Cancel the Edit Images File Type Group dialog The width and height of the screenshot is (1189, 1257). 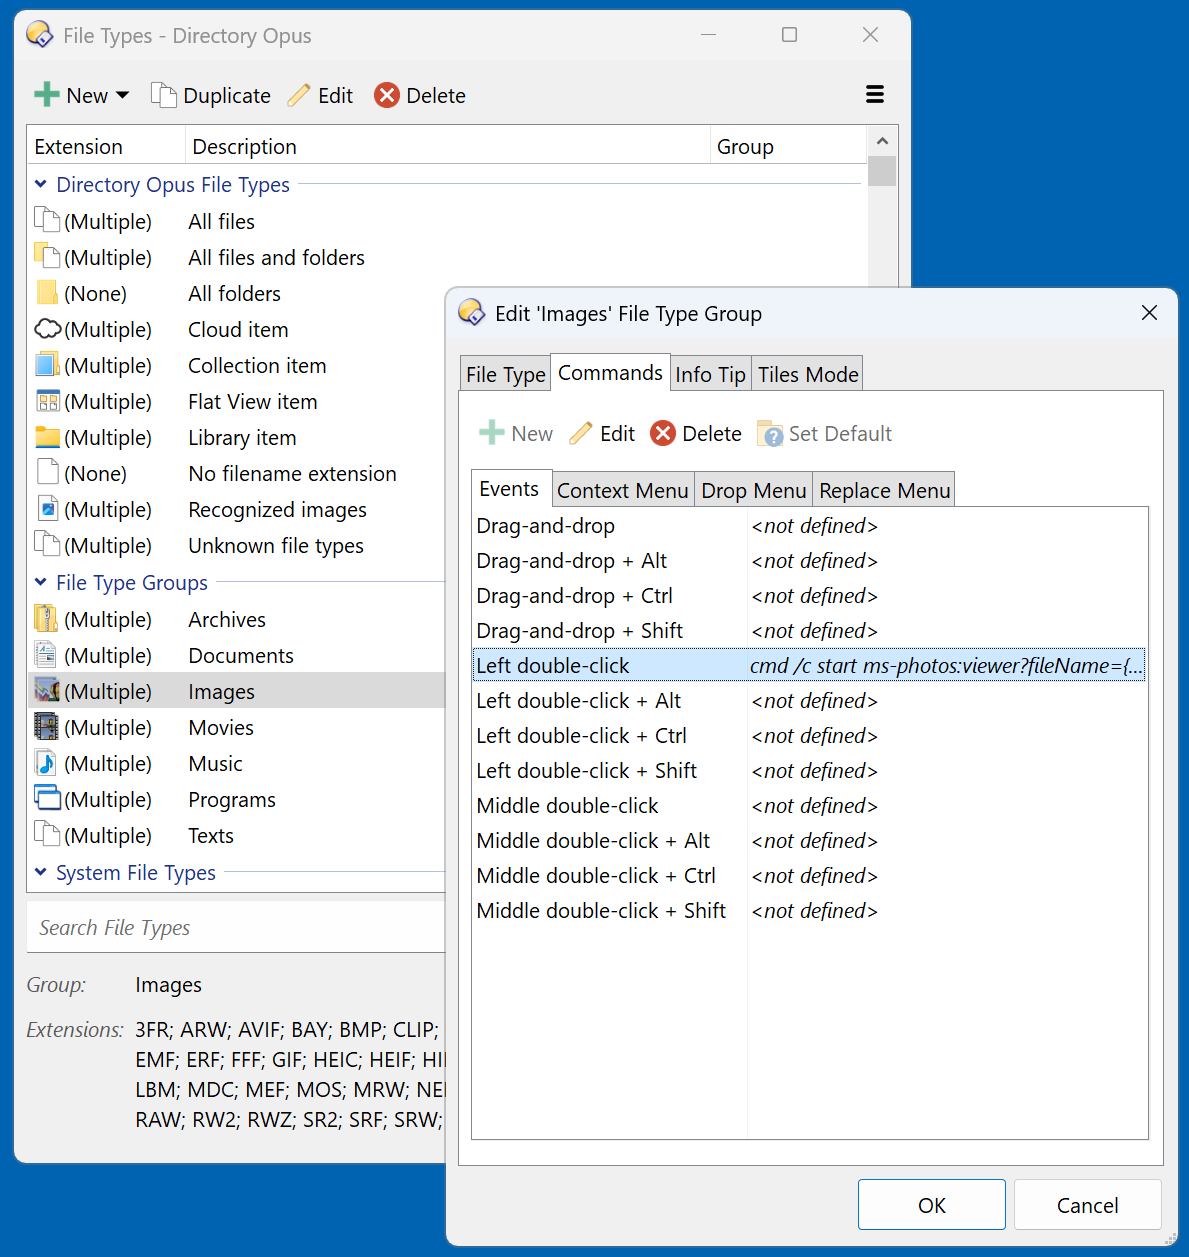[x=1087, y=1205]
